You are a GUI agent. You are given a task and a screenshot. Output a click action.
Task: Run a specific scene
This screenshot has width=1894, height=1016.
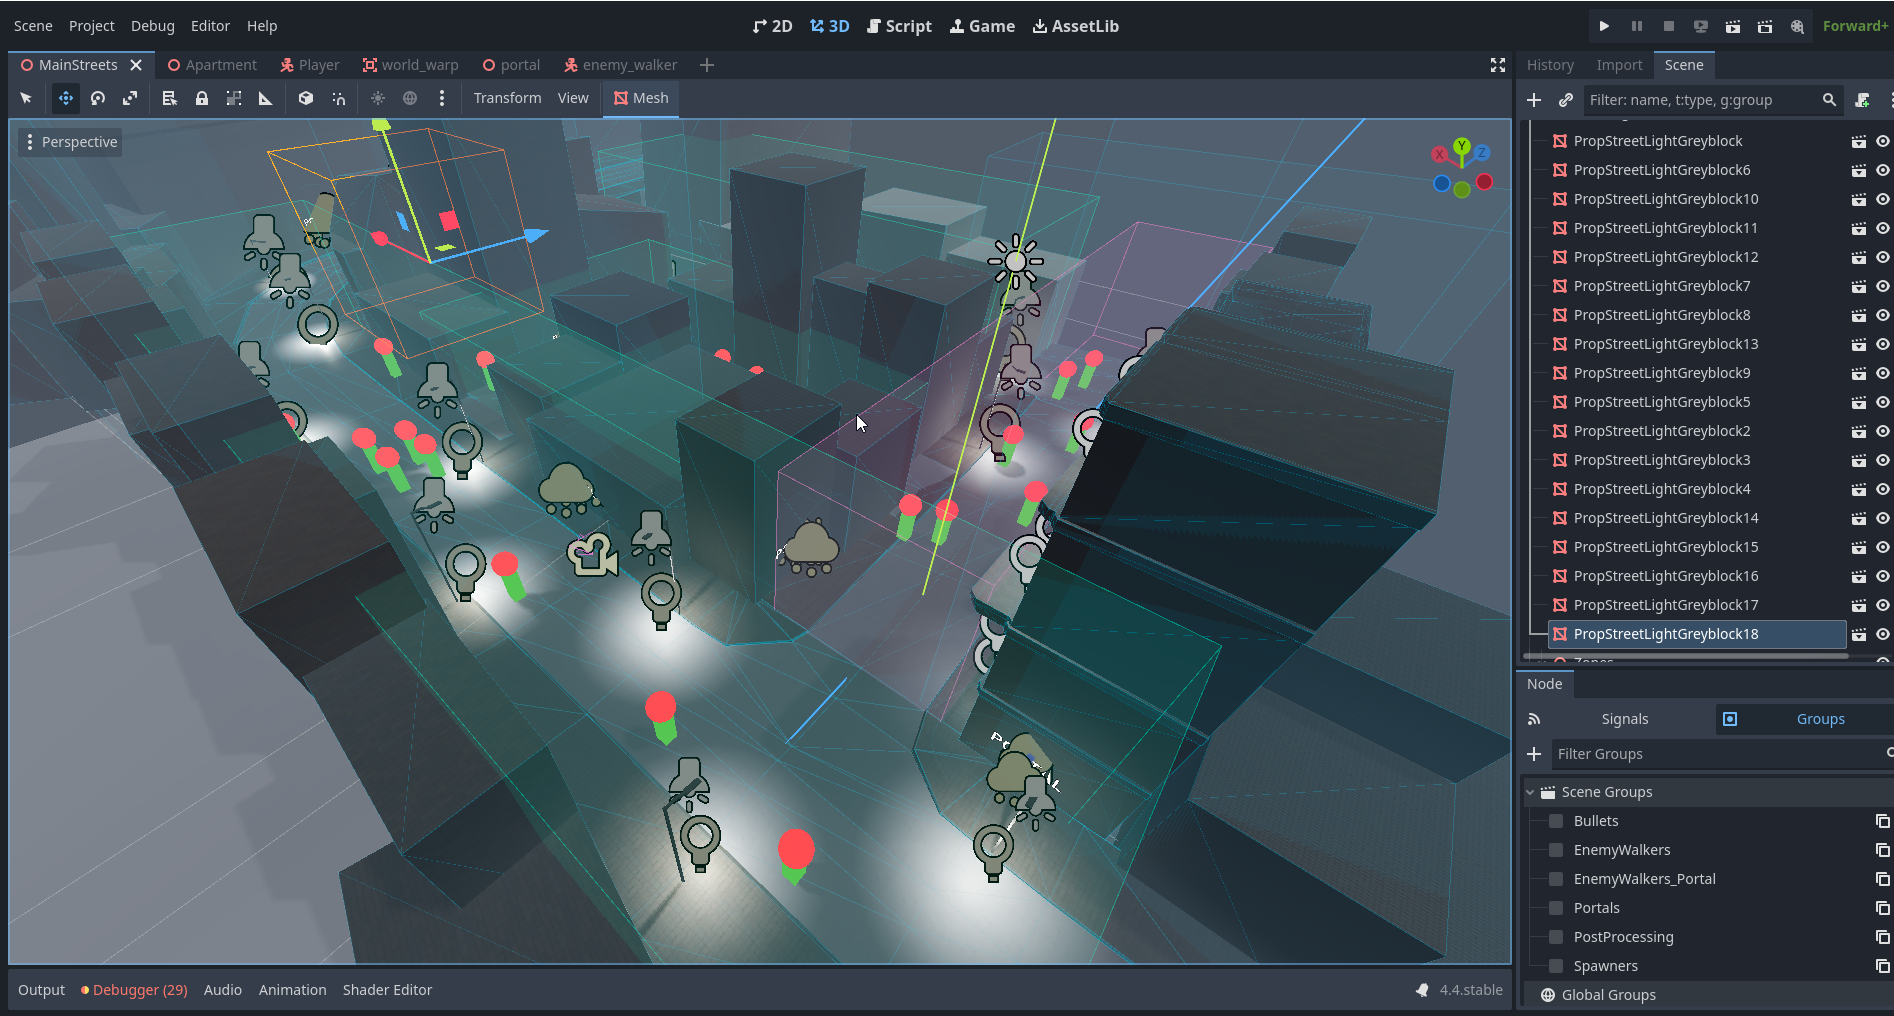pyautogui.click(x=1765, y=26)
